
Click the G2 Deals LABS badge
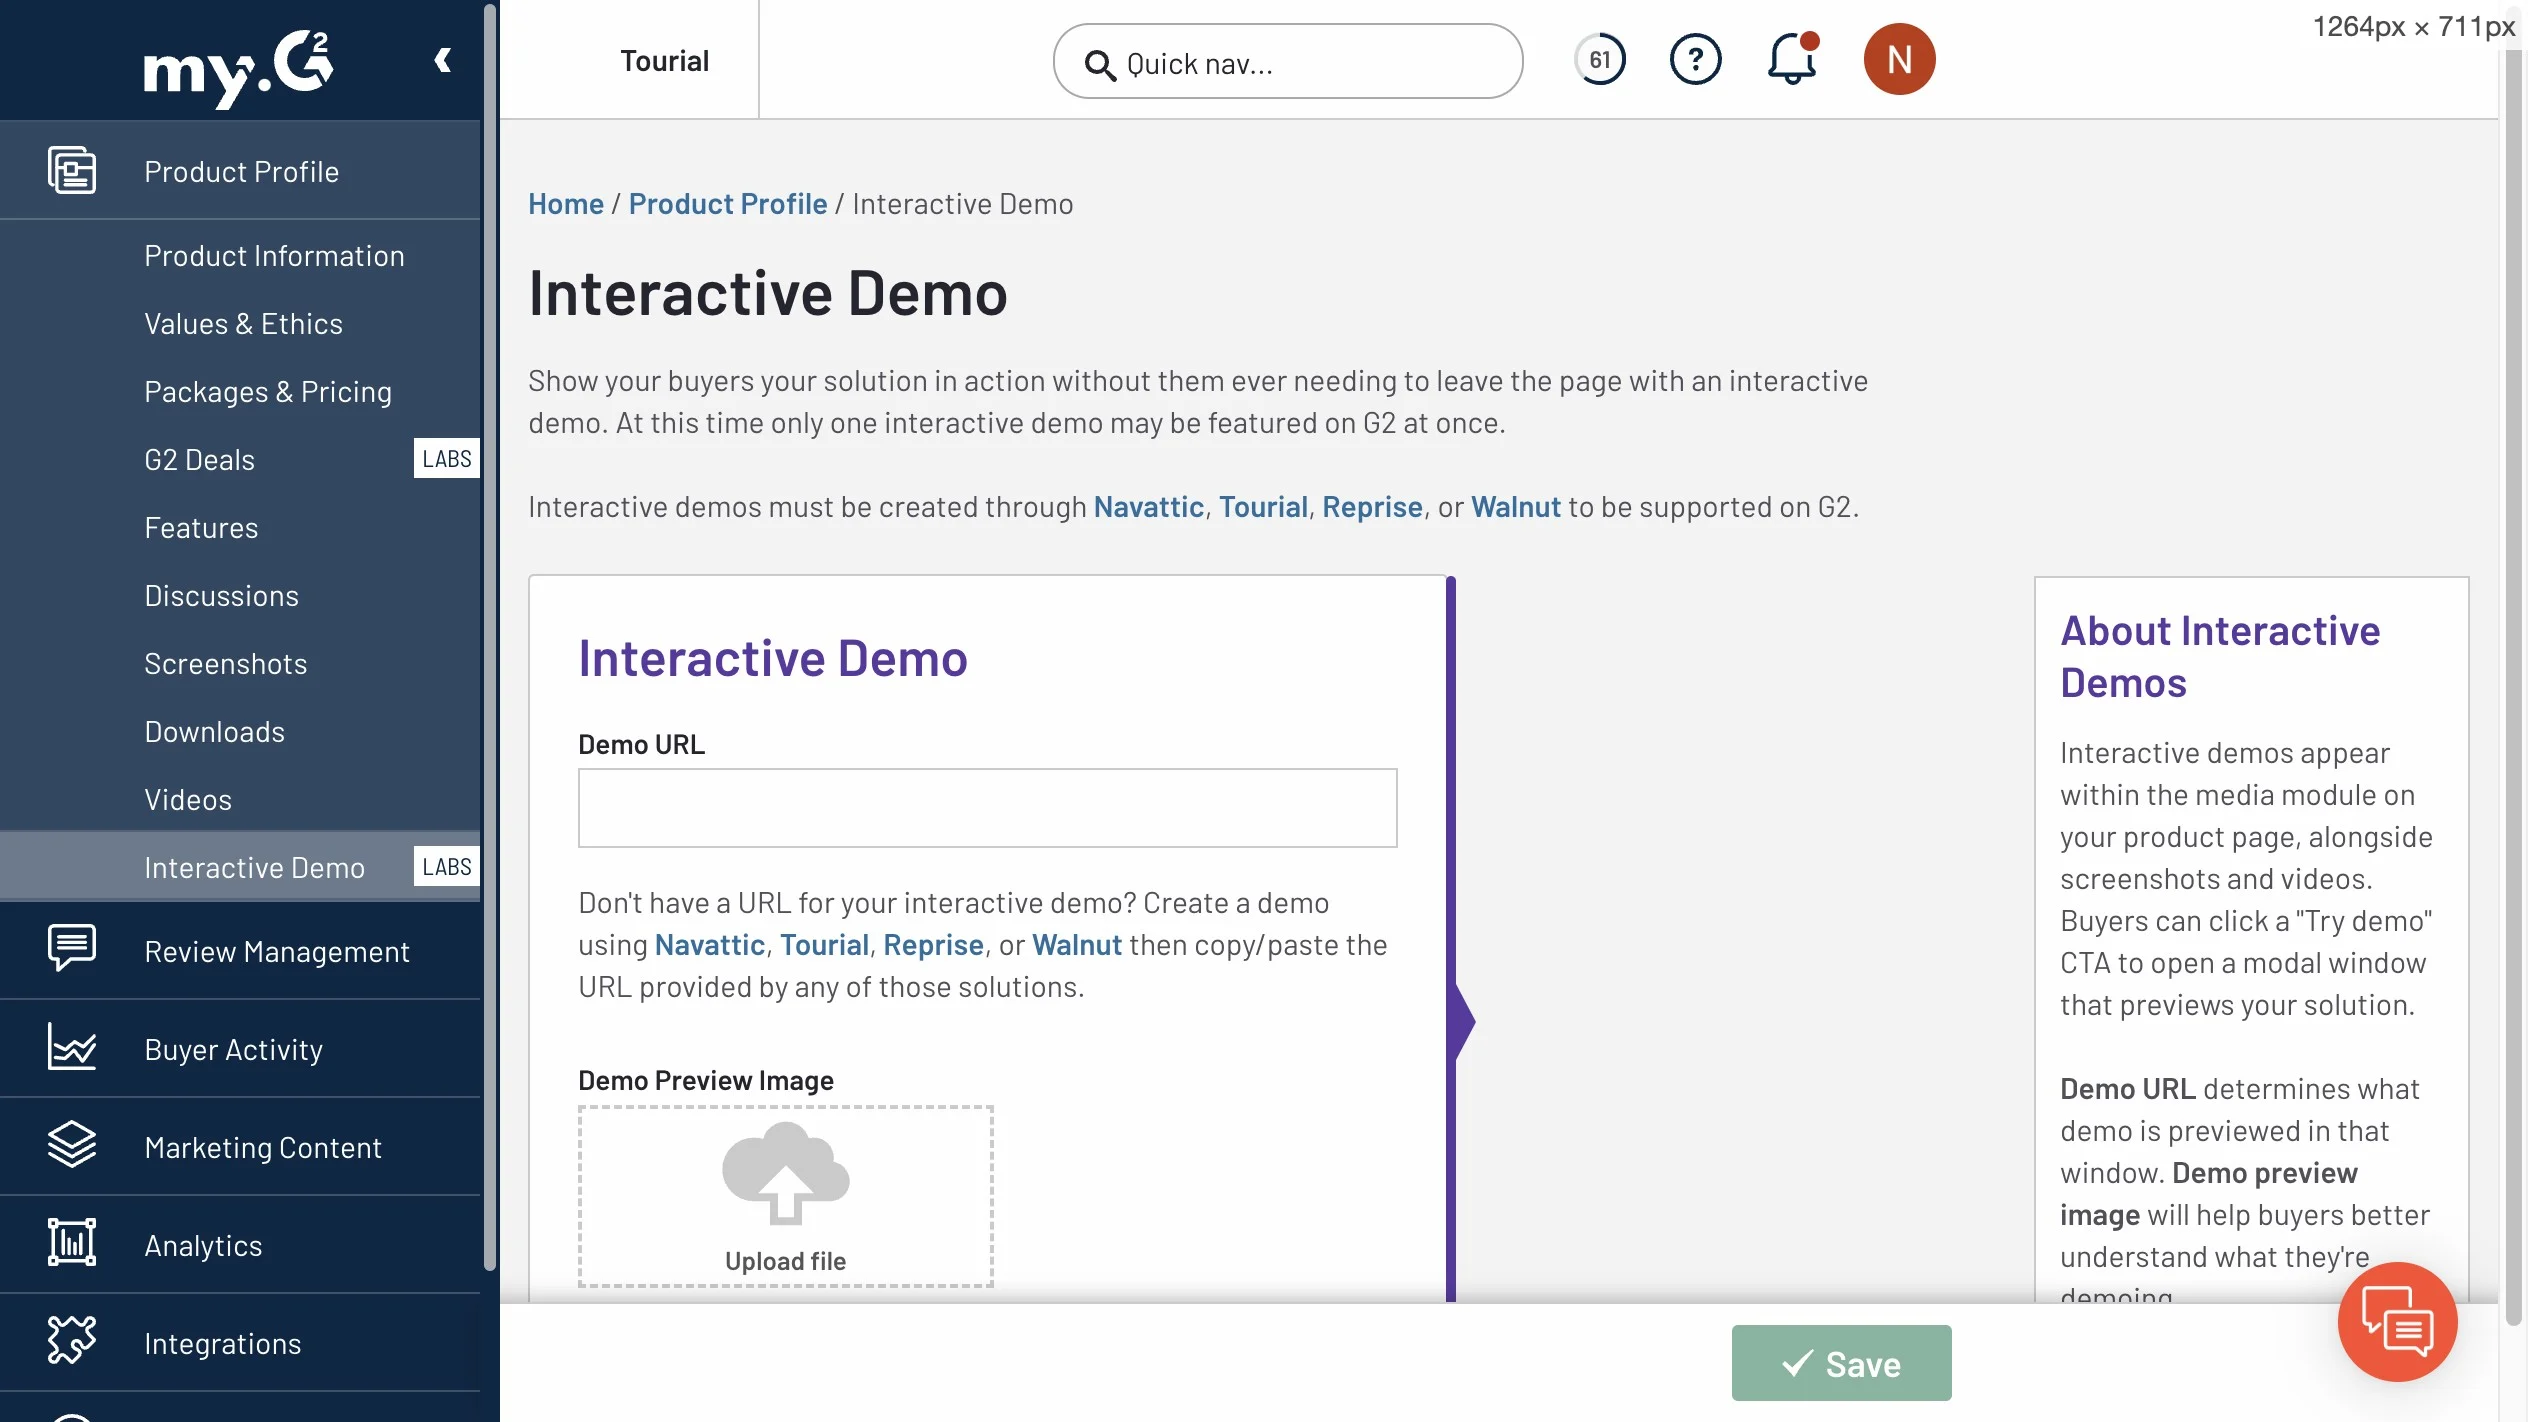pos(446,459)
